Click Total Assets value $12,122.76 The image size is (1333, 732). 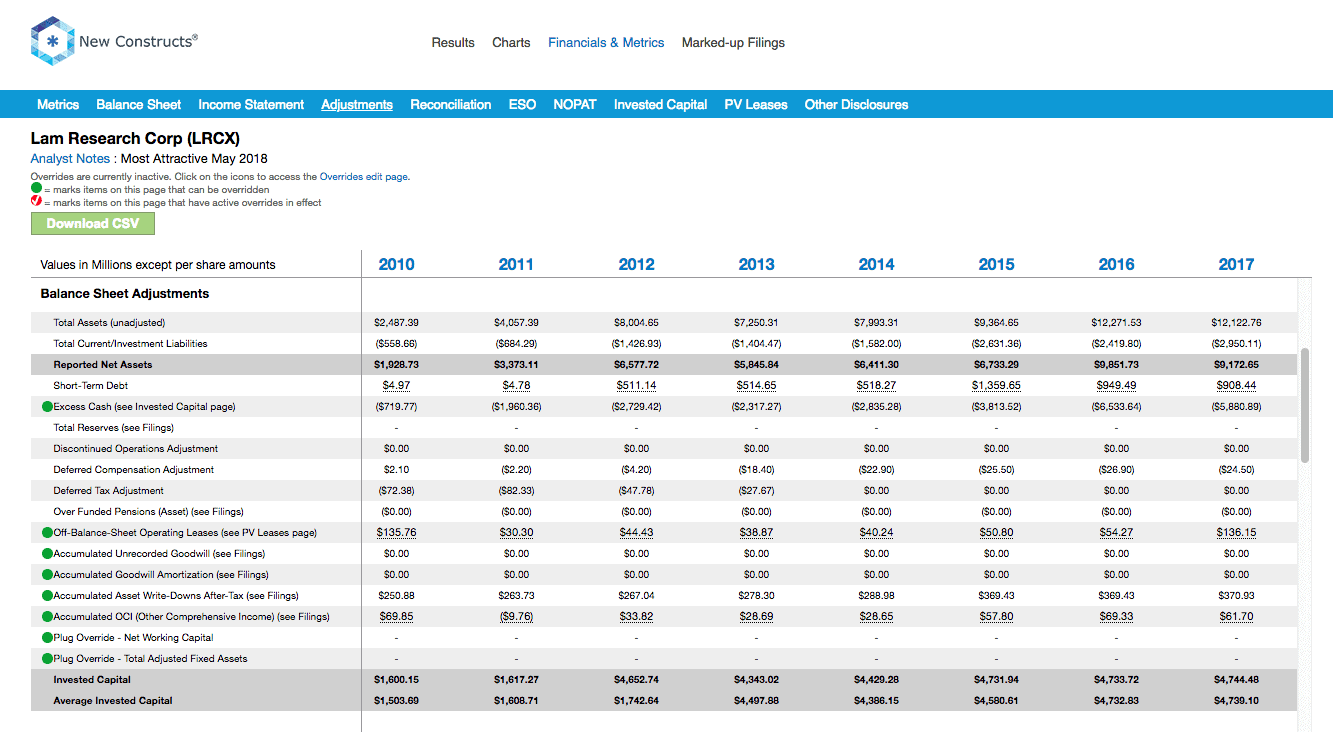[1236, 323]
